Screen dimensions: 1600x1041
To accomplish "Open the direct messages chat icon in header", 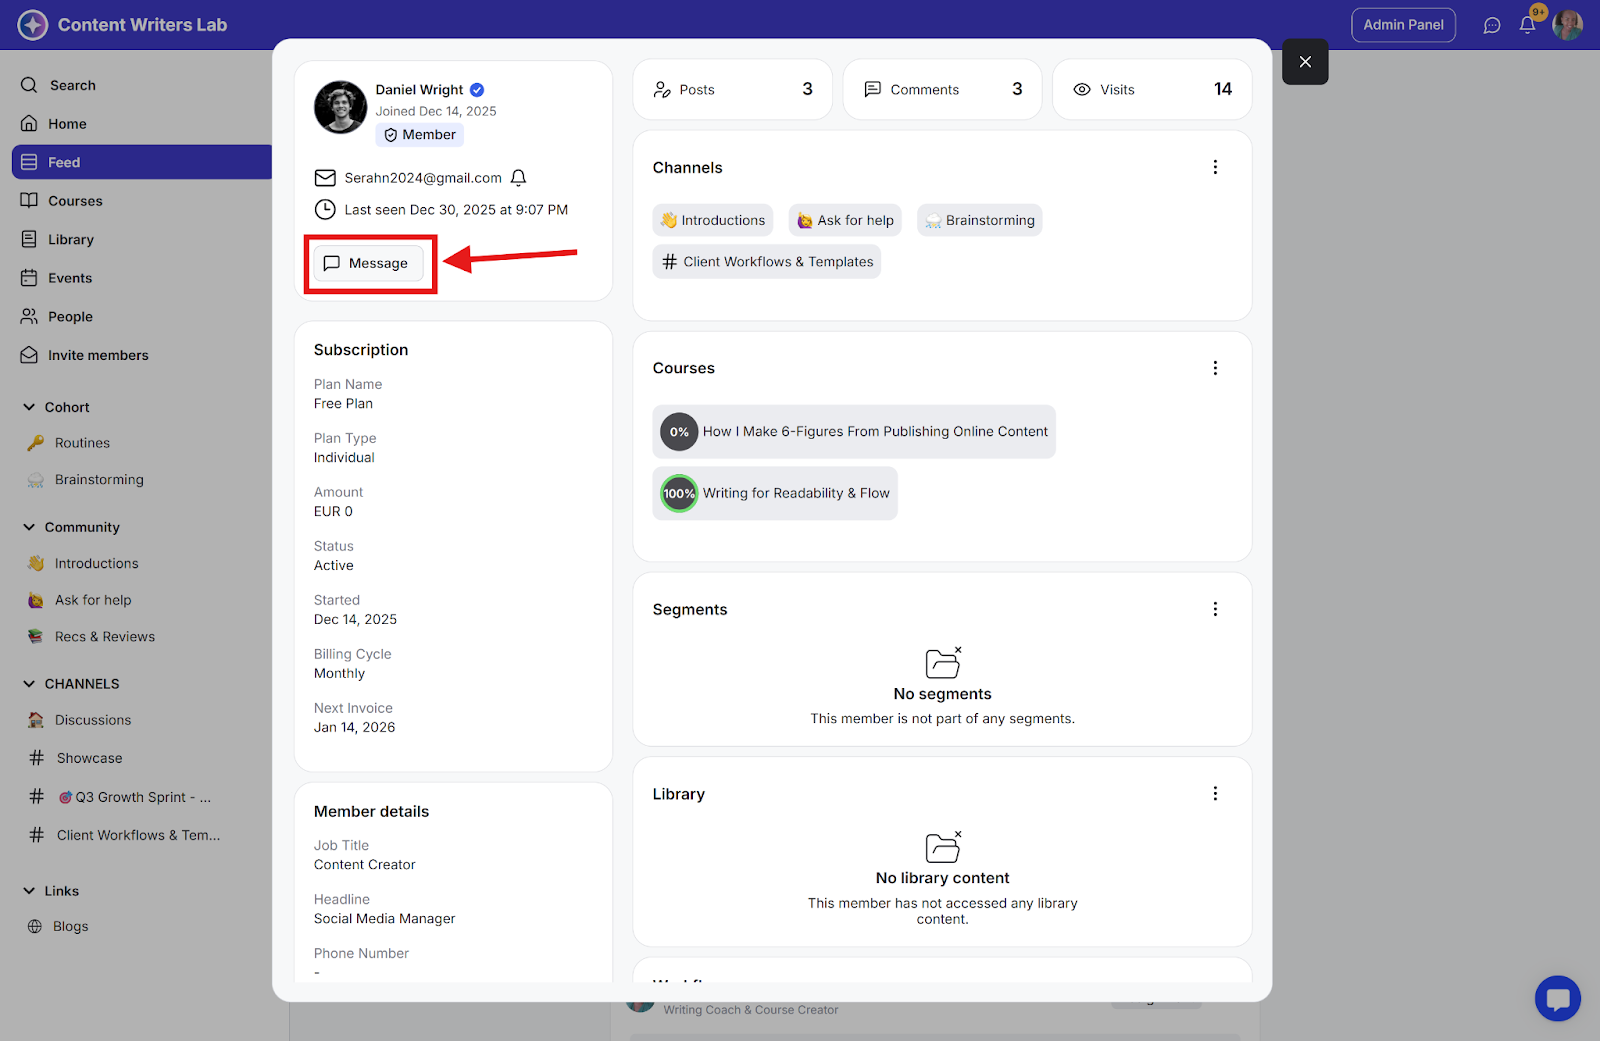I will click(1492, 26).
